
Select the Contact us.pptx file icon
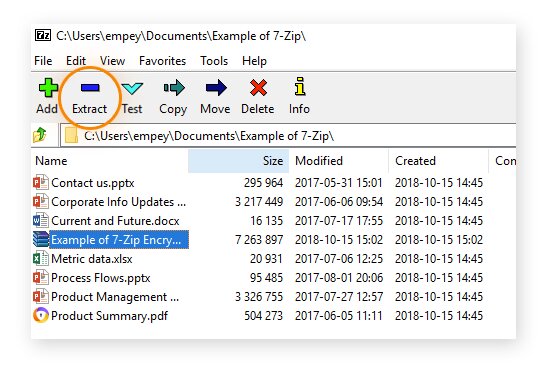pyautogui.click(x=40, y=182)
